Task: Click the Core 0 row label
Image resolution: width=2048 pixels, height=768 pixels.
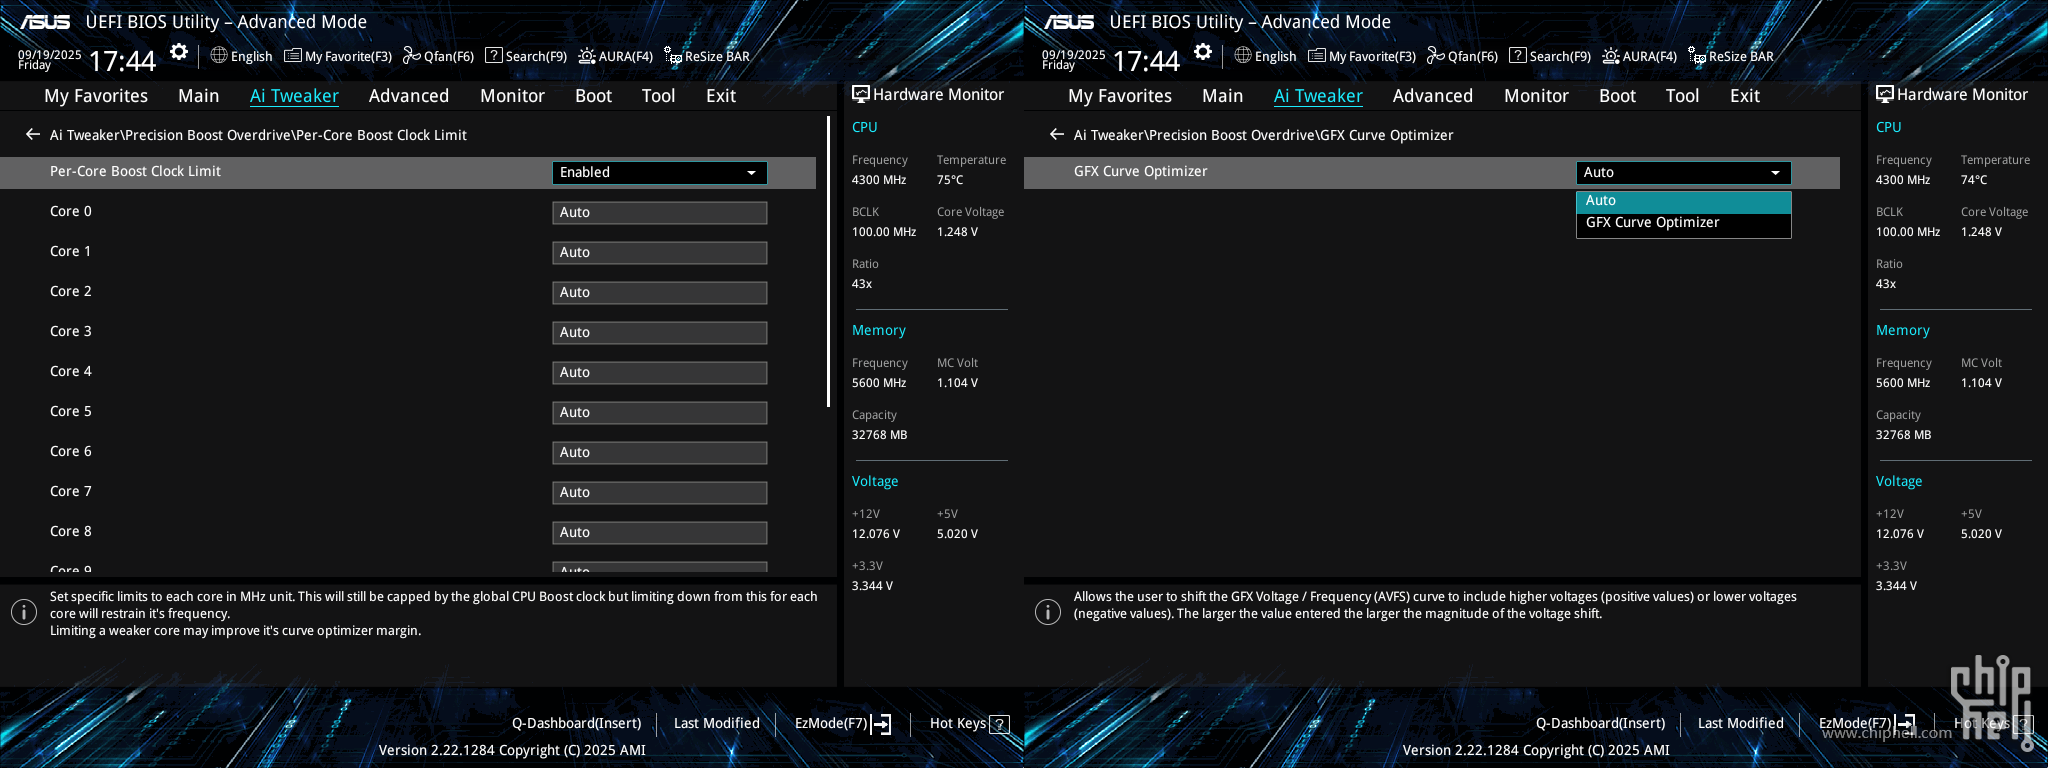Action: (71, 211)
